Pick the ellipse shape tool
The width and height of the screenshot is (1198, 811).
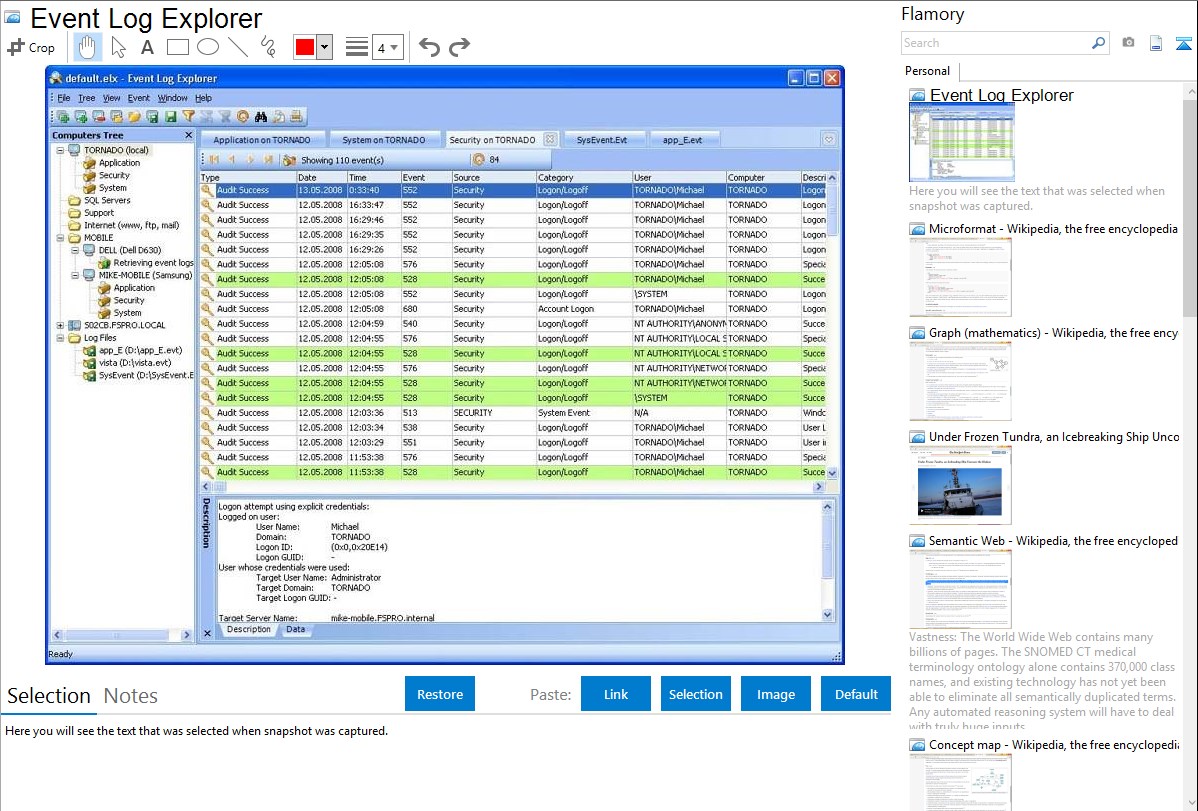tap(208, 47)
